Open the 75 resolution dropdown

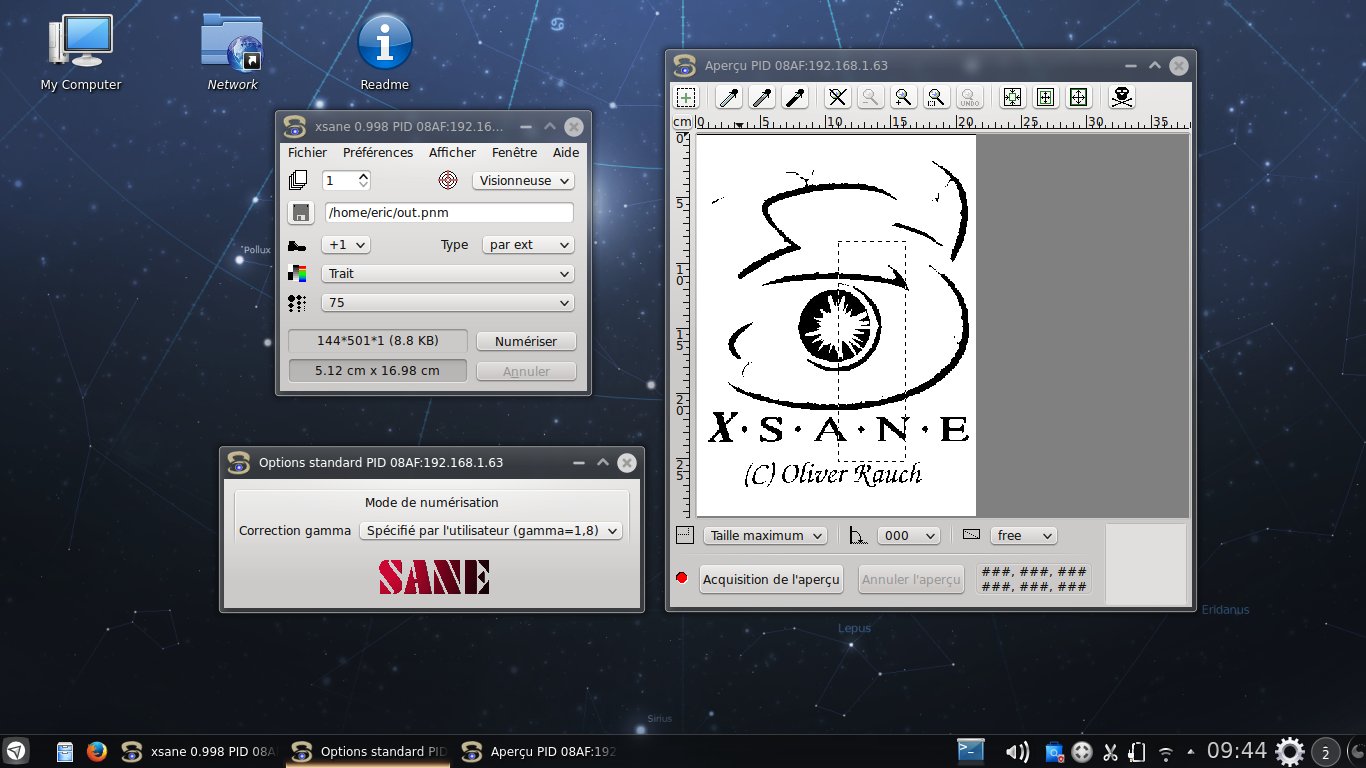point(447,303)
